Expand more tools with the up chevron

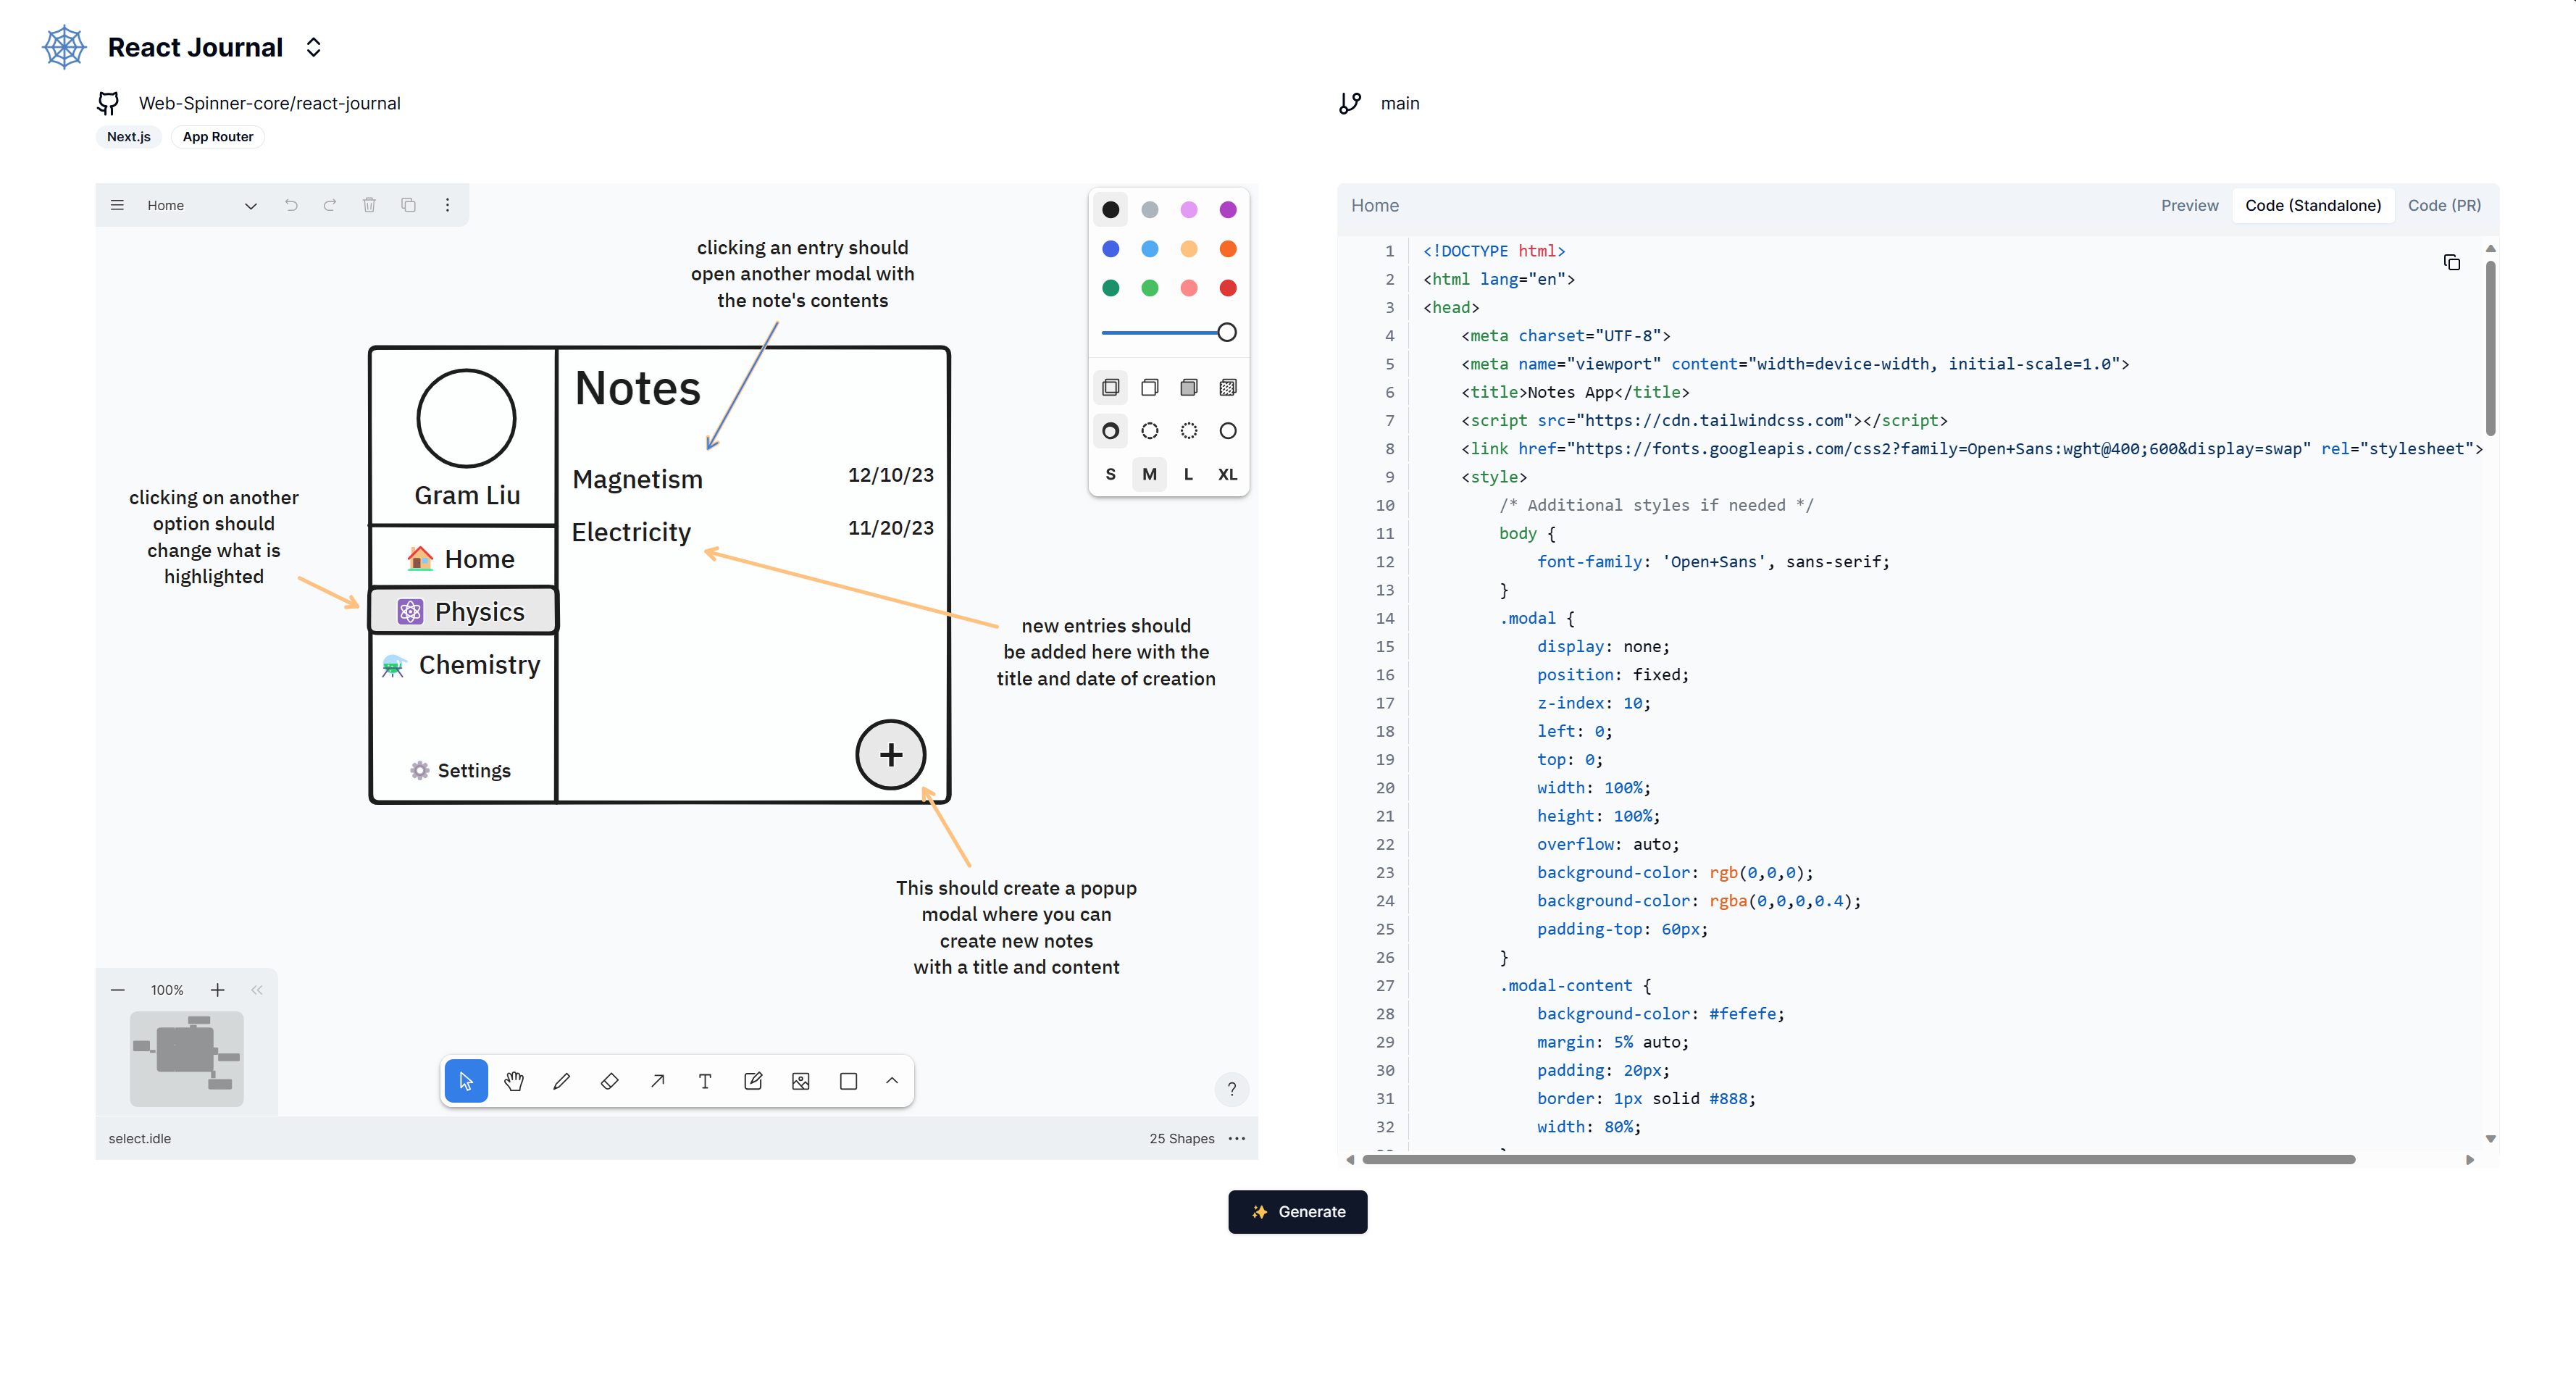point(892,1081)
